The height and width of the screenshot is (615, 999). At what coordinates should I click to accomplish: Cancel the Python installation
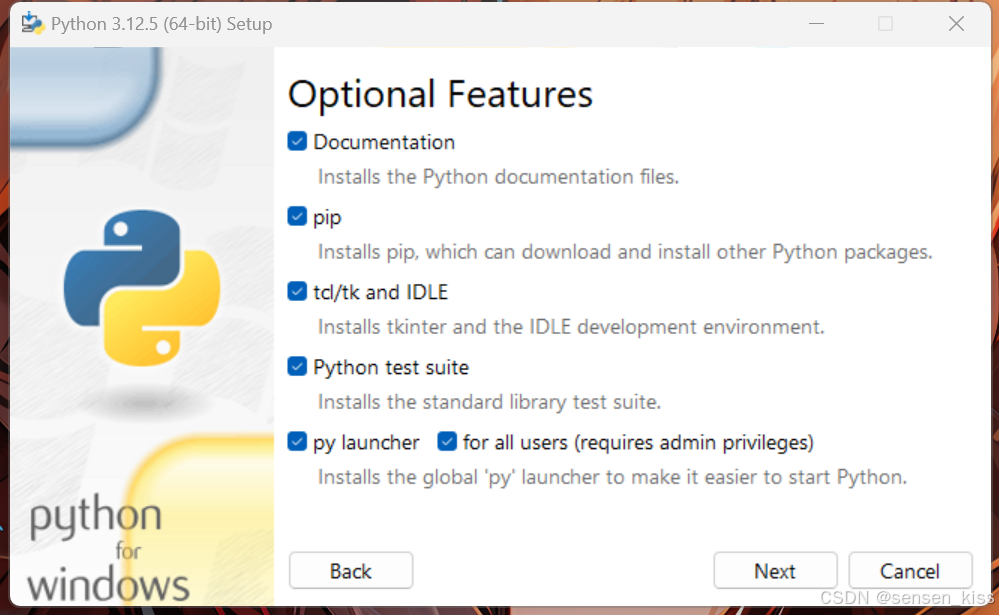pos(910,570)
